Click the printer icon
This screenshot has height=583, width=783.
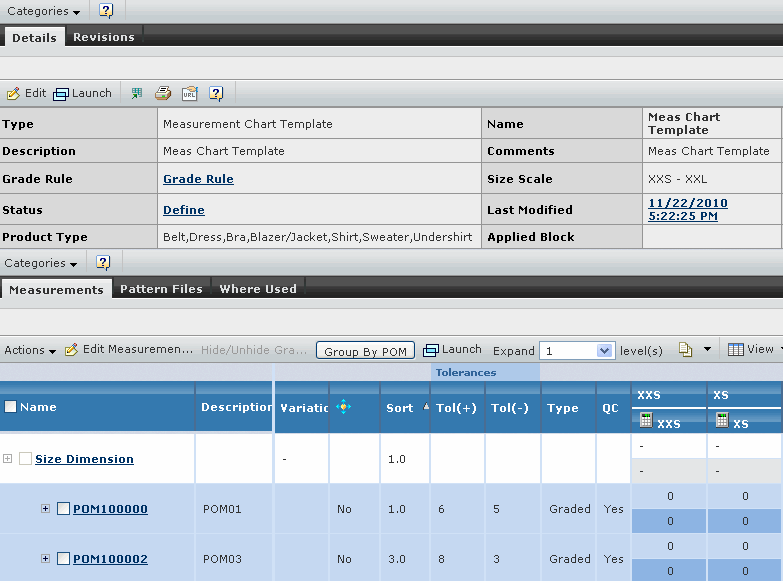tap(163, 93)
